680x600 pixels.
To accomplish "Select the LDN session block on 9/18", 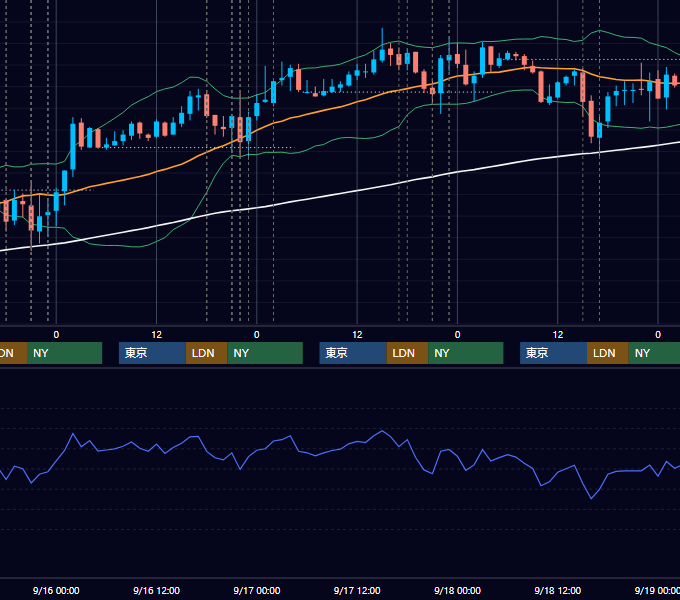I will pyautogui.click(x=608, y=353).
